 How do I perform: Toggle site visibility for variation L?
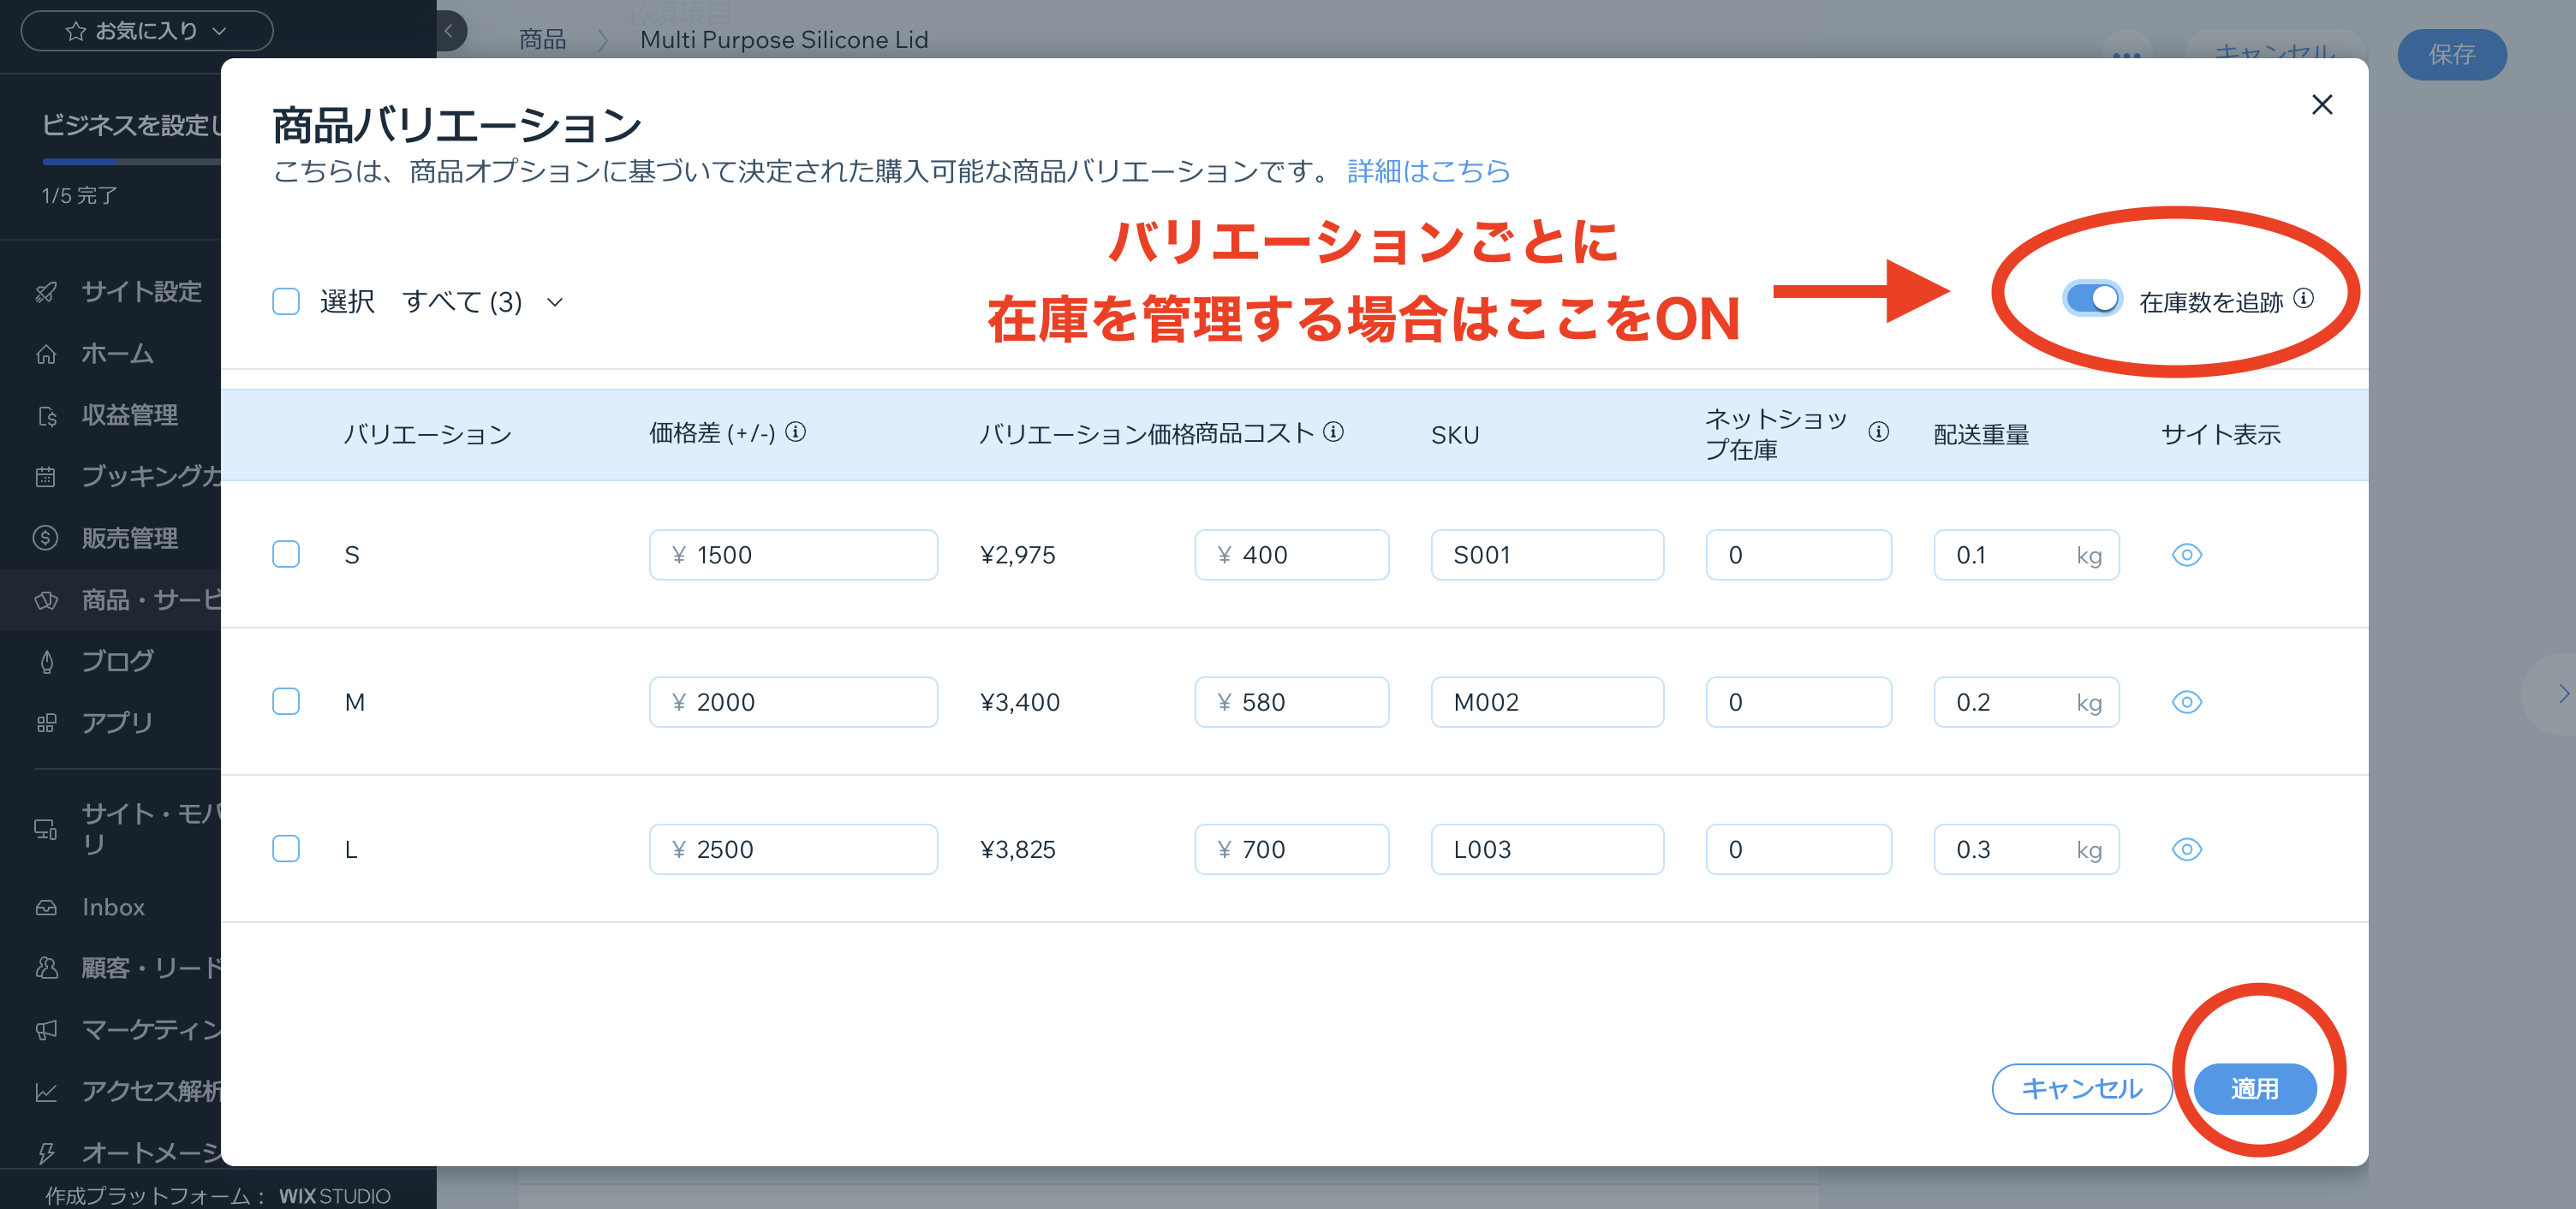pos(2186,849)
